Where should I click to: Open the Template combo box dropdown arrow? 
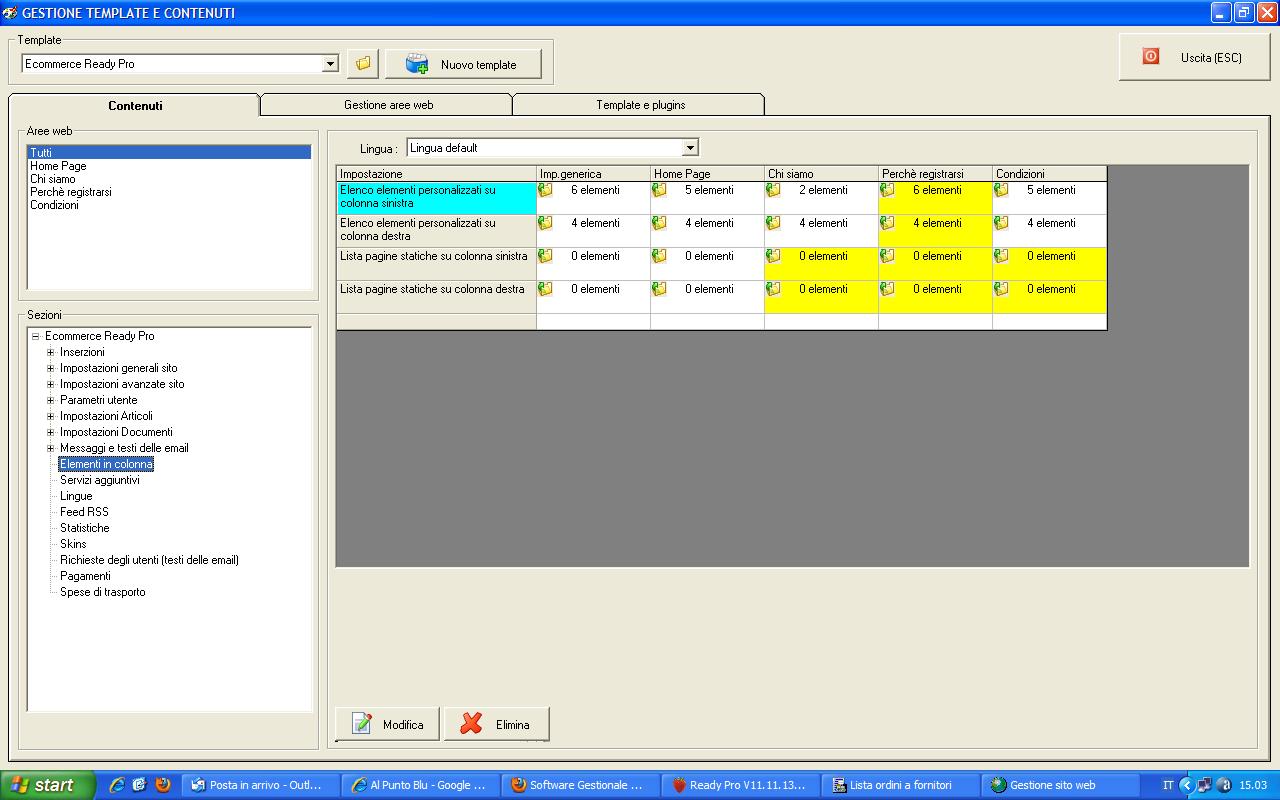tap(331, 64)
